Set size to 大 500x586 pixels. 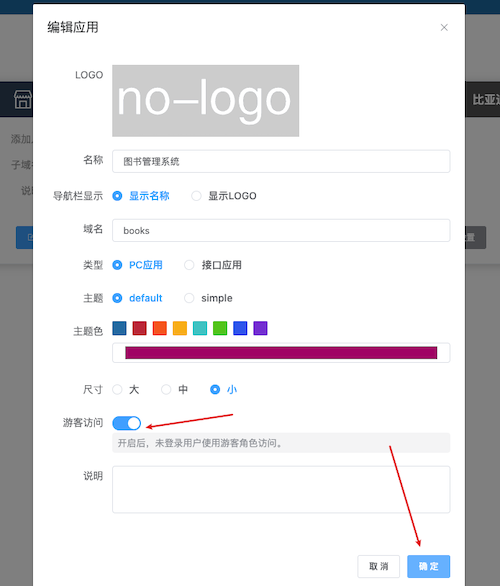click(x=126, y=389)
